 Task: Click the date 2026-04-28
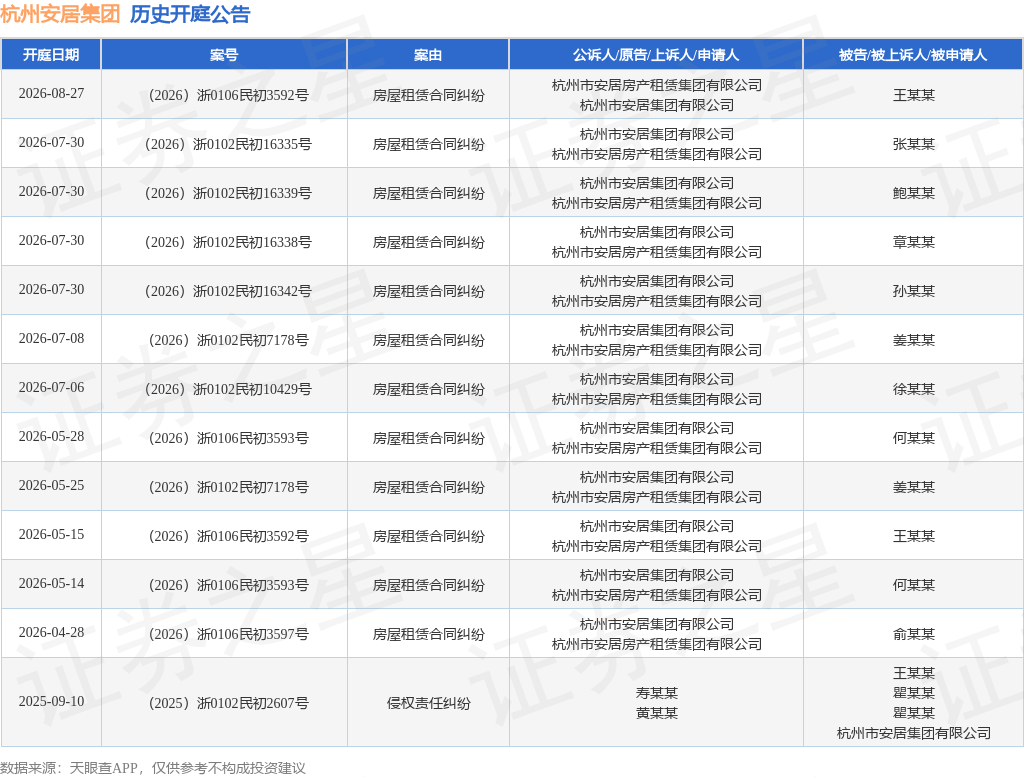point(52,633)
